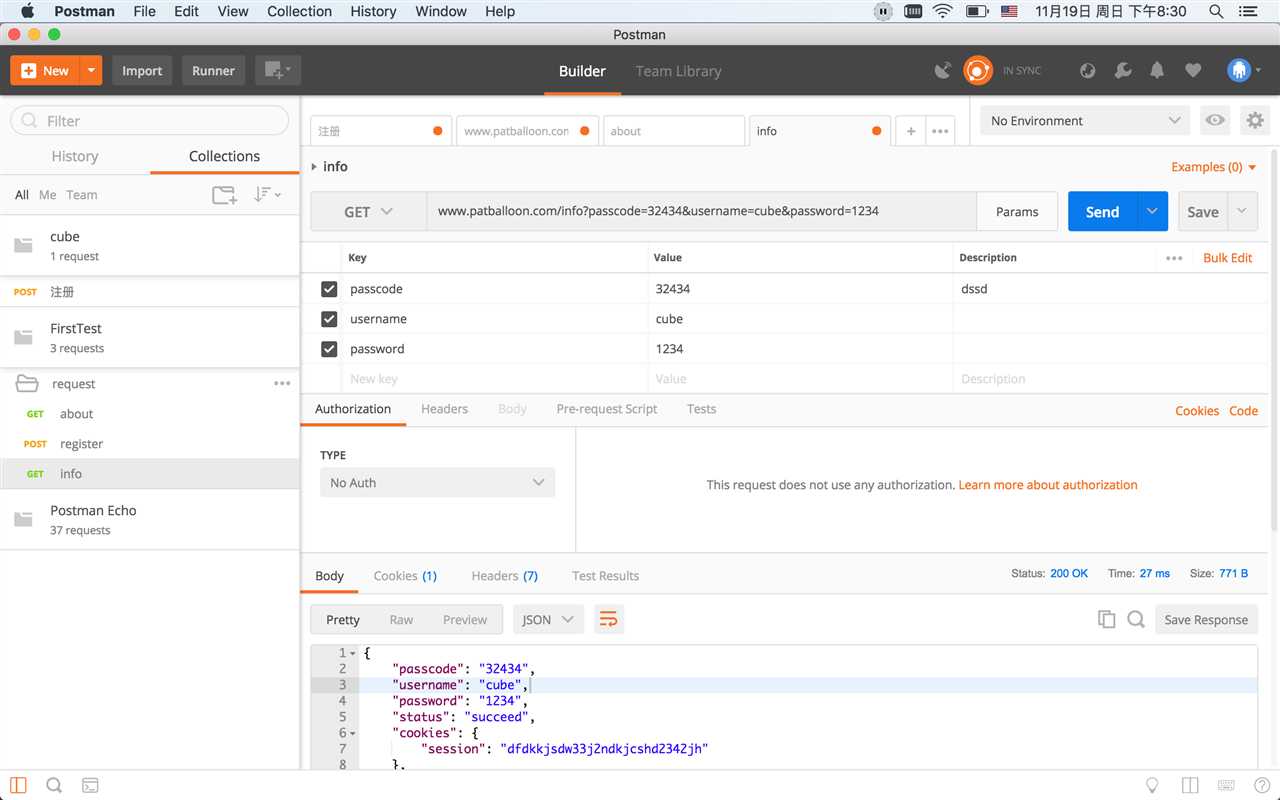This screenshot has width=1280, height=800.
Task: Click the Save Response button
Action: [1206, 619]
